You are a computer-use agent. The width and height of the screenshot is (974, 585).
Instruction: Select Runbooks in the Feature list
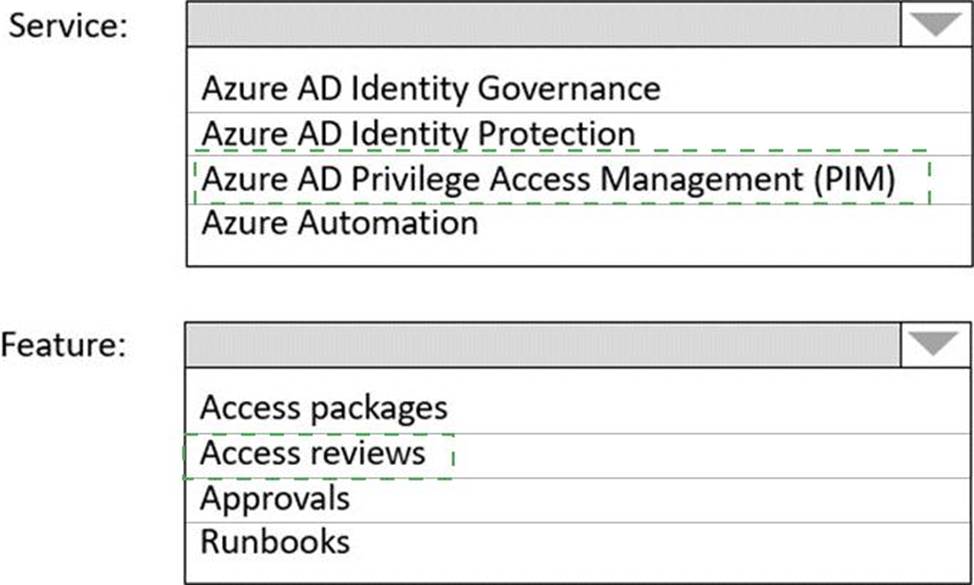(275, 541)
